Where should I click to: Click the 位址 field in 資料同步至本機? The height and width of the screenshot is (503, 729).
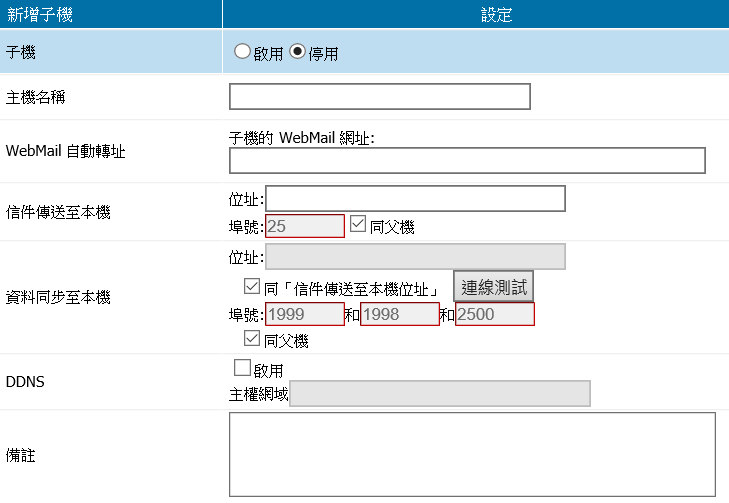415,256
